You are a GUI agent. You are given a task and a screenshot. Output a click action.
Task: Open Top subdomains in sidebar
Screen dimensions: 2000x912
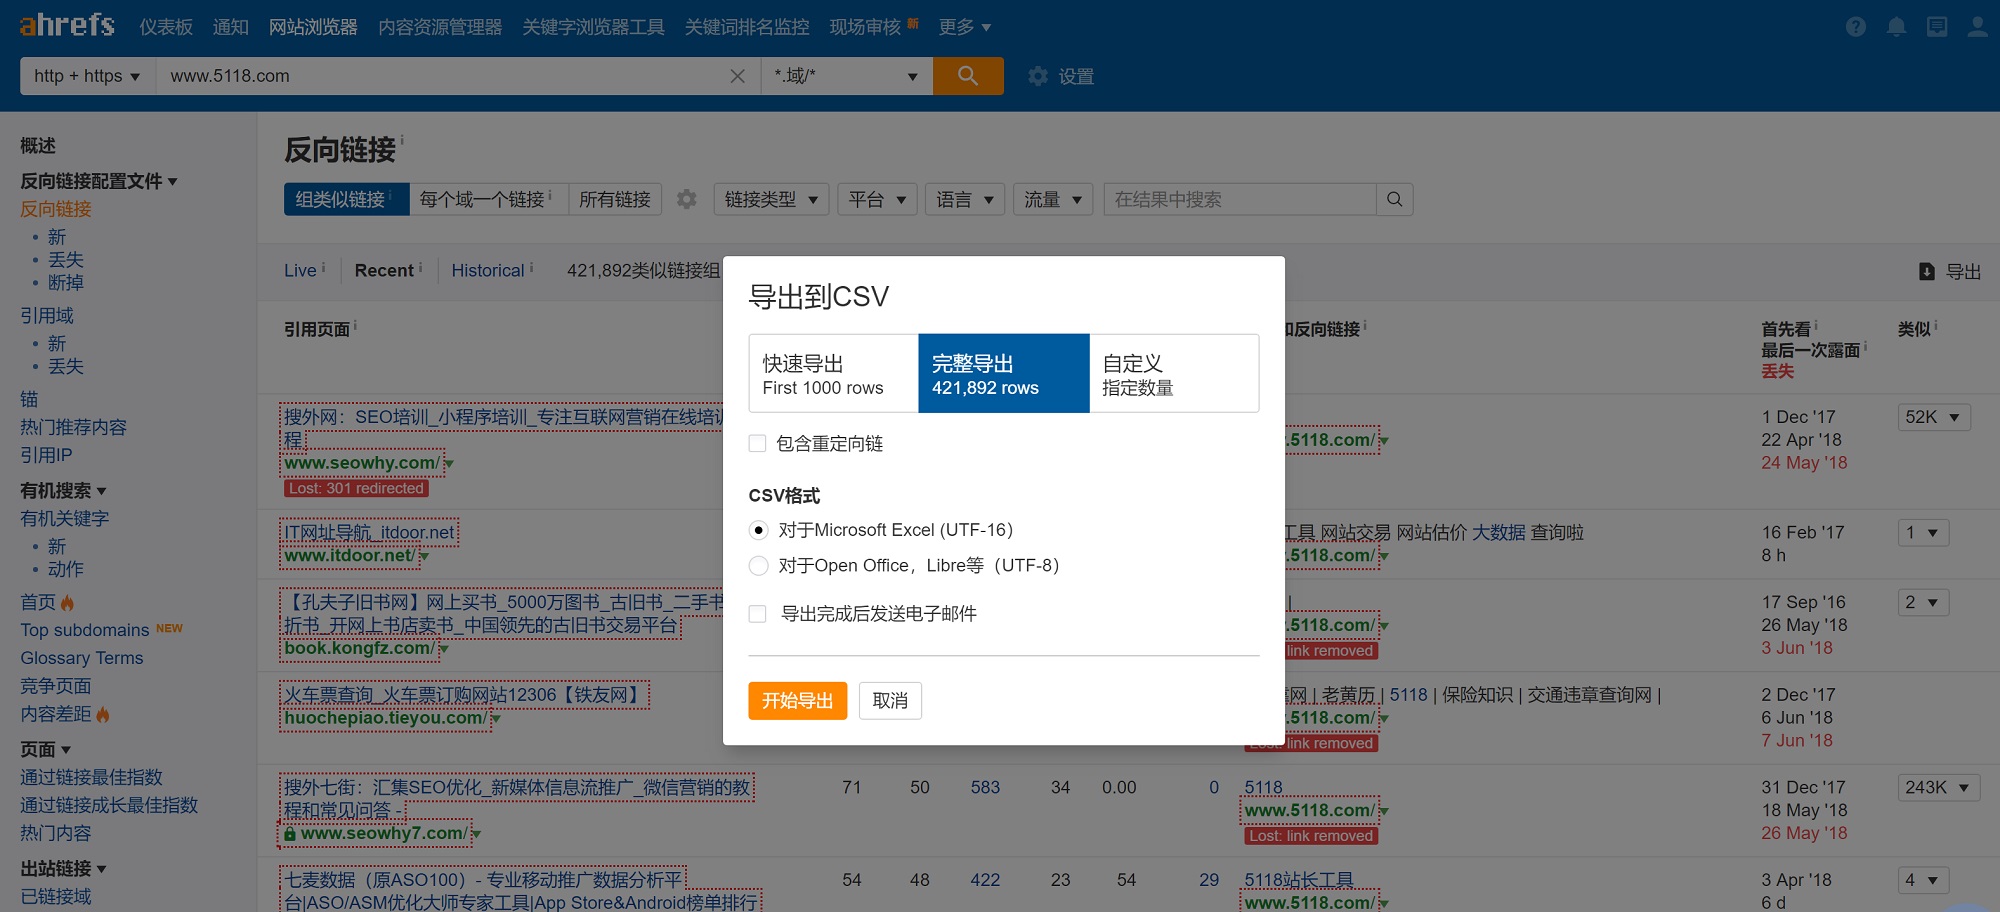pyautogui.click(x=85, y=630)
